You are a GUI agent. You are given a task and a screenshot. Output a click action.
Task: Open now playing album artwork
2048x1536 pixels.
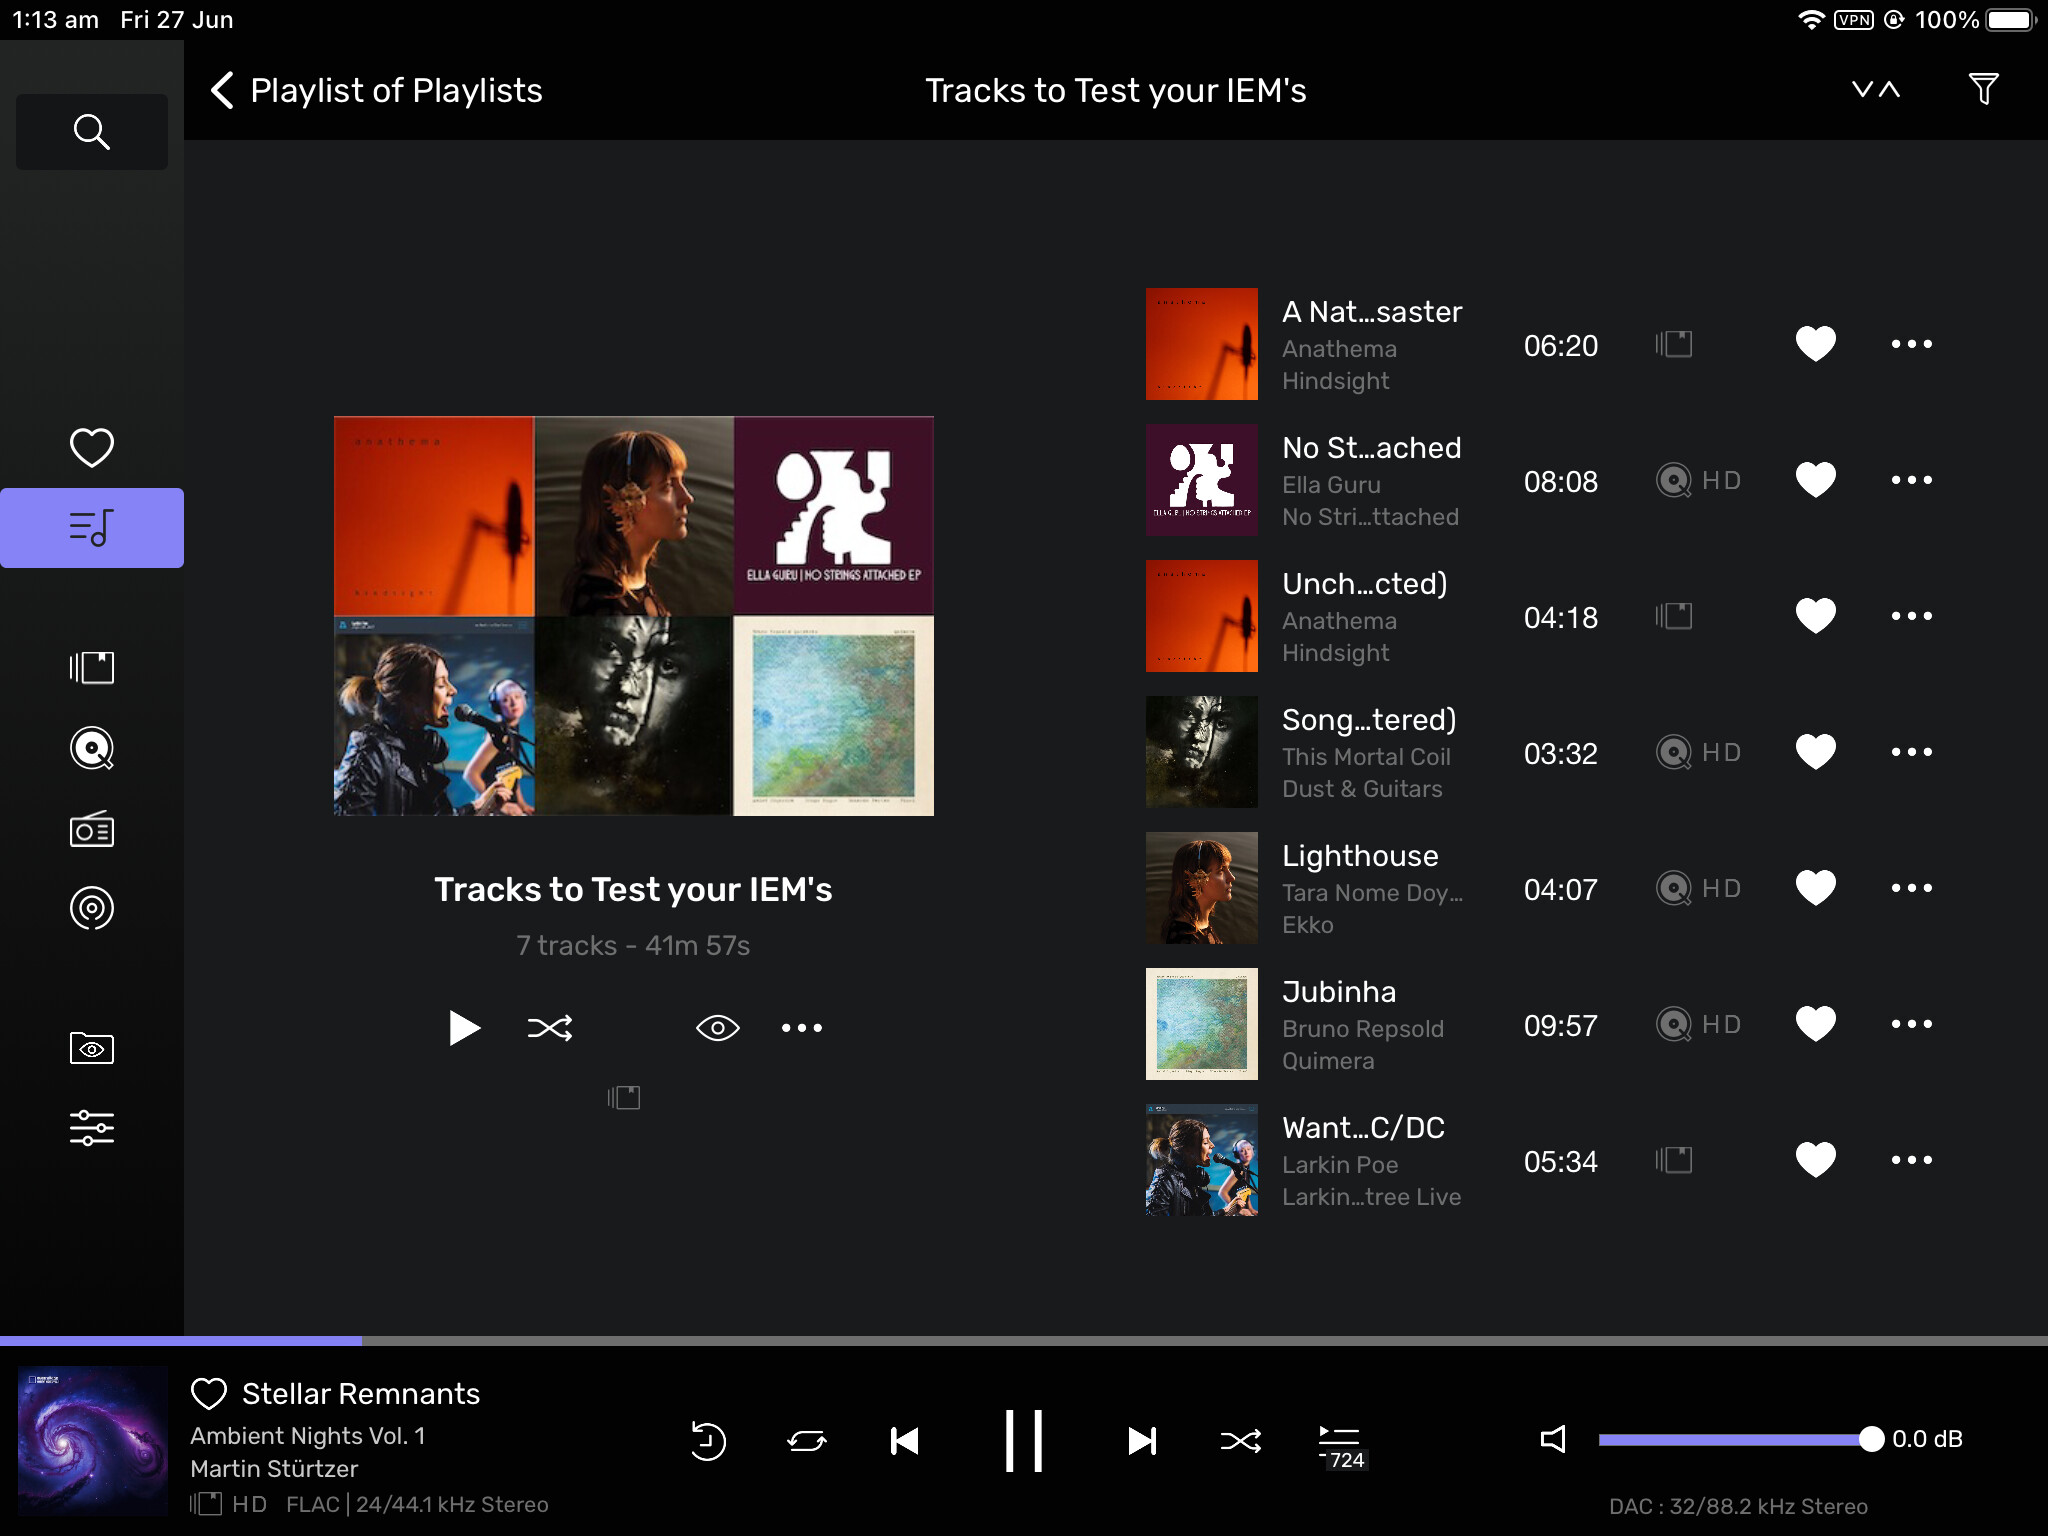click(x=93, y=1440)
